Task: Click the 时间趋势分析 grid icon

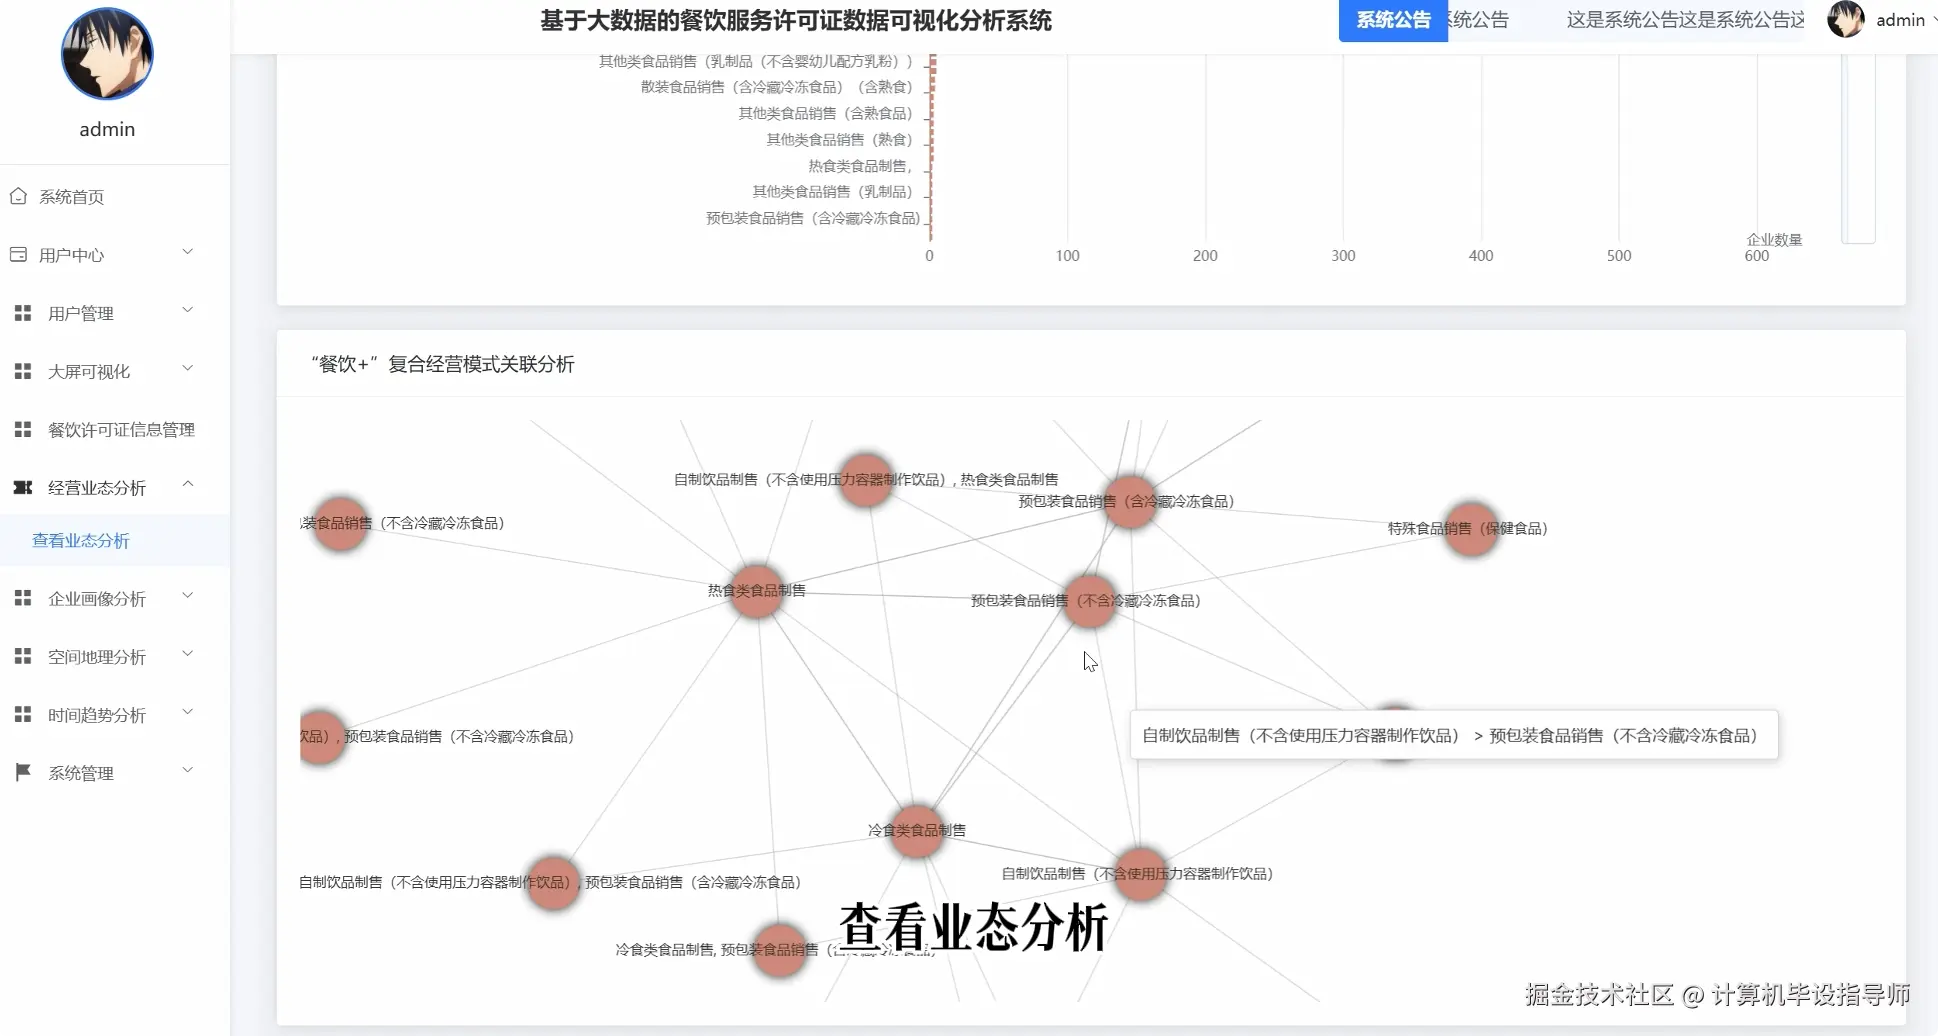Action: click(23, 714)
